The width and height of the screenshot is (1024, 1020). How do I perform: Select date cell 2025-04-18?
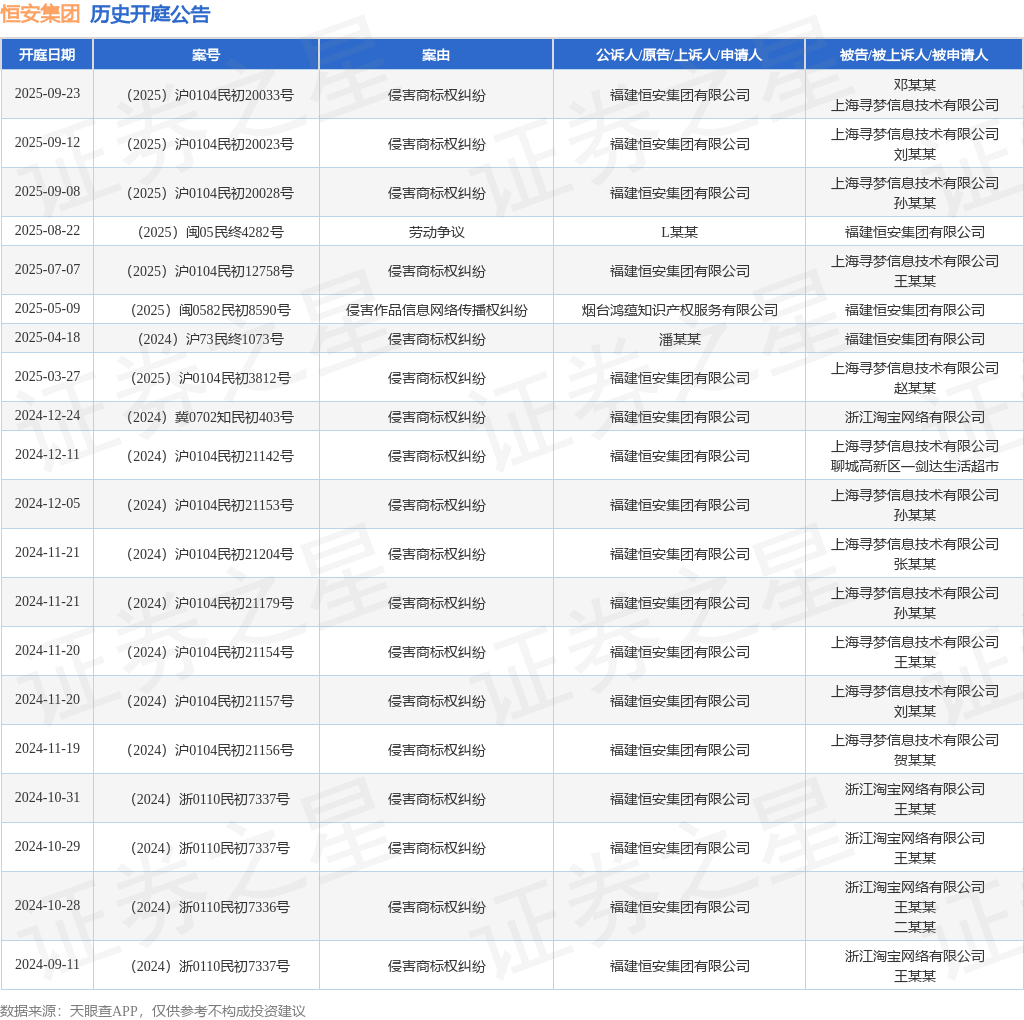tap(48, 338)
